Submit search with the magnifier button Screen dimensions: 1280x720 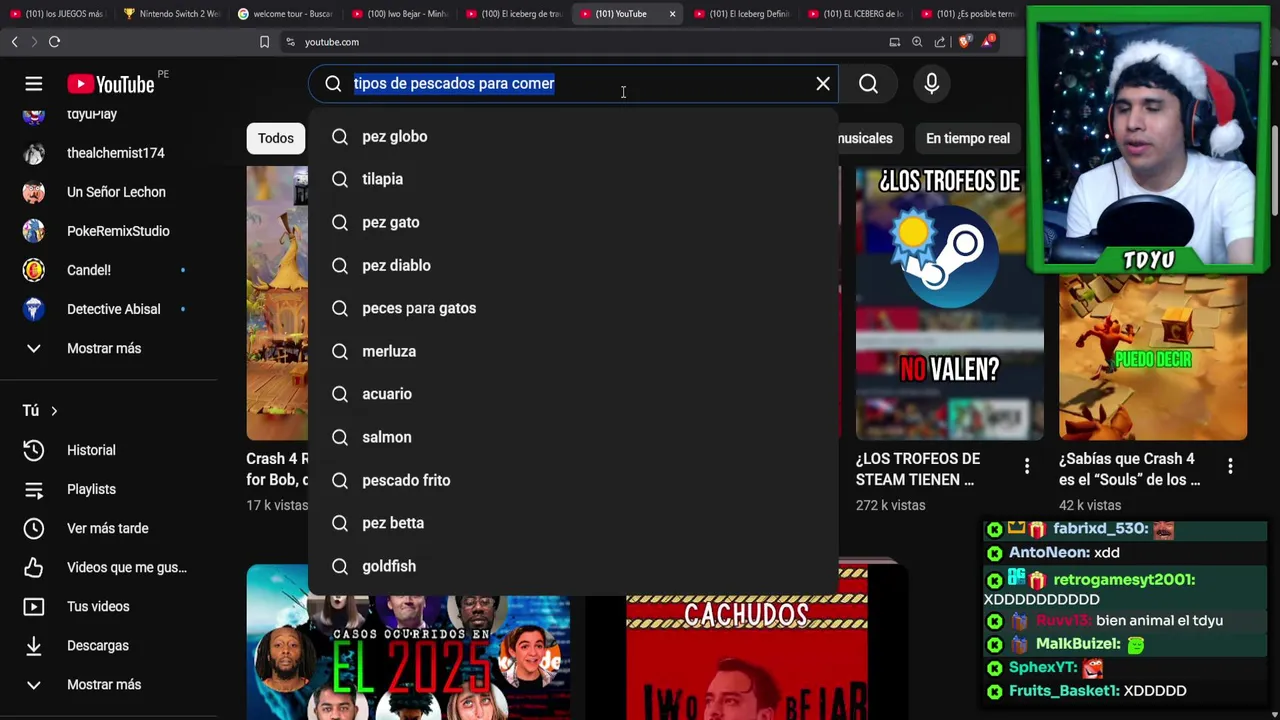[868, 84]
